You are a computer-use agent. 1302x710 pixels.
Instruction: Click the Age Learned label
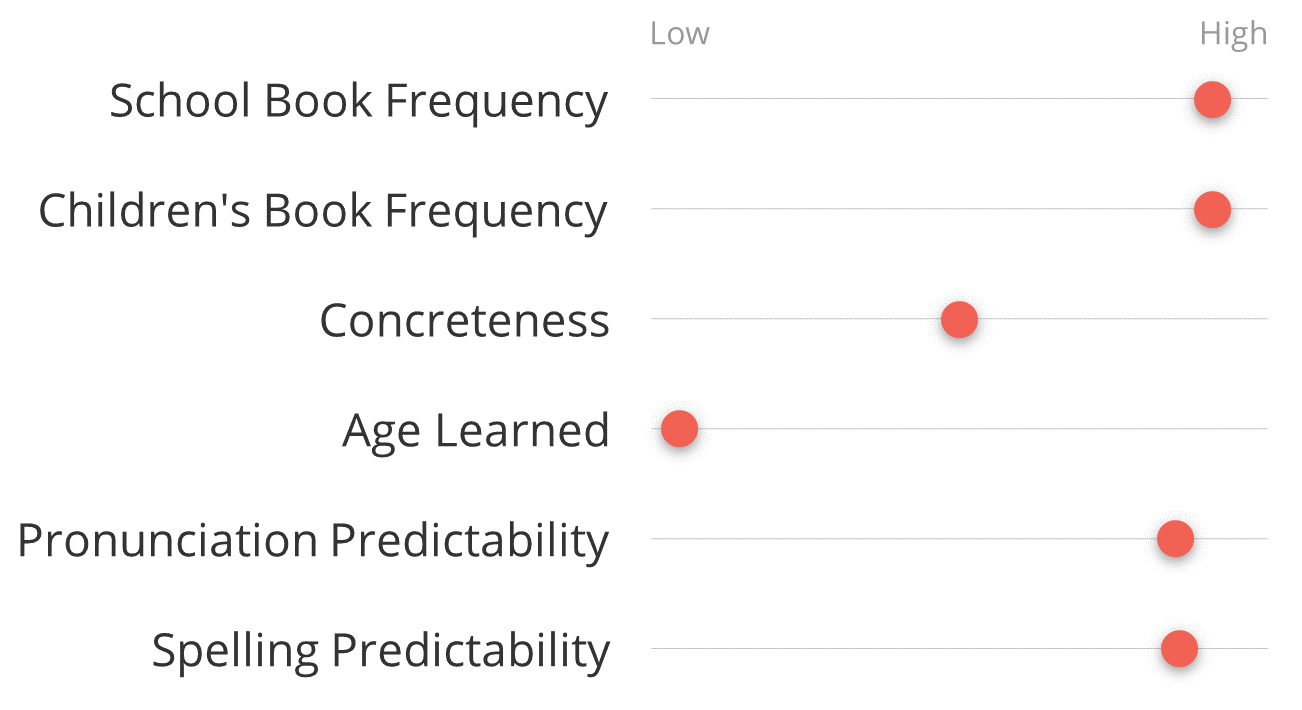click(476, 431)
